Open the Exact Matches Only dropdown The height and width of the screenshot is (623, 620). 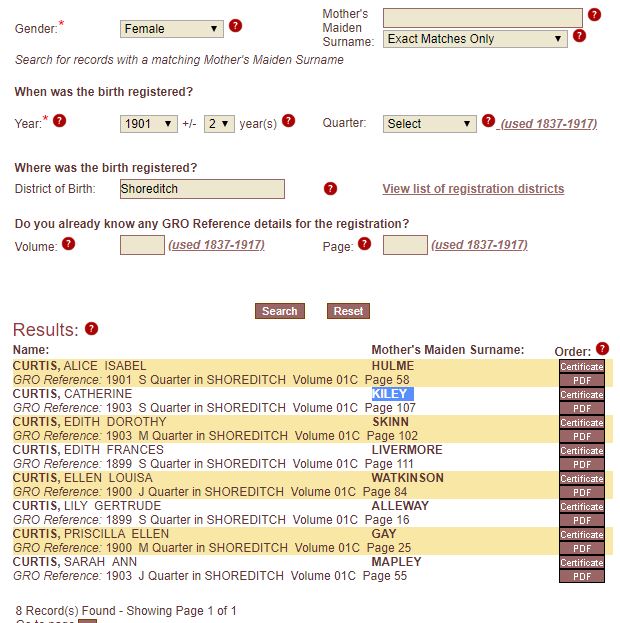click(x=475, y=39)
